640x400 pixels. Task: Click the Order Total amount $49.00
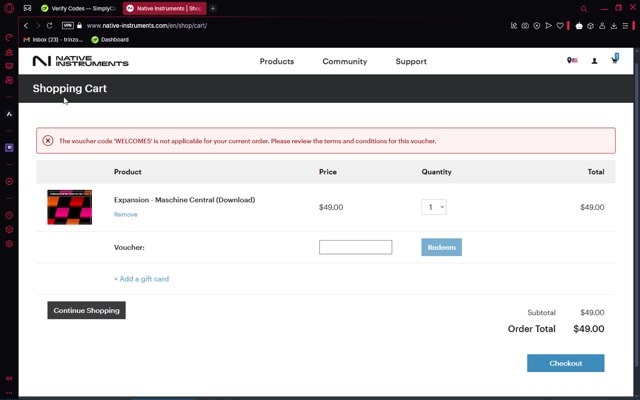pyautogui.click(x=589, y=329)
